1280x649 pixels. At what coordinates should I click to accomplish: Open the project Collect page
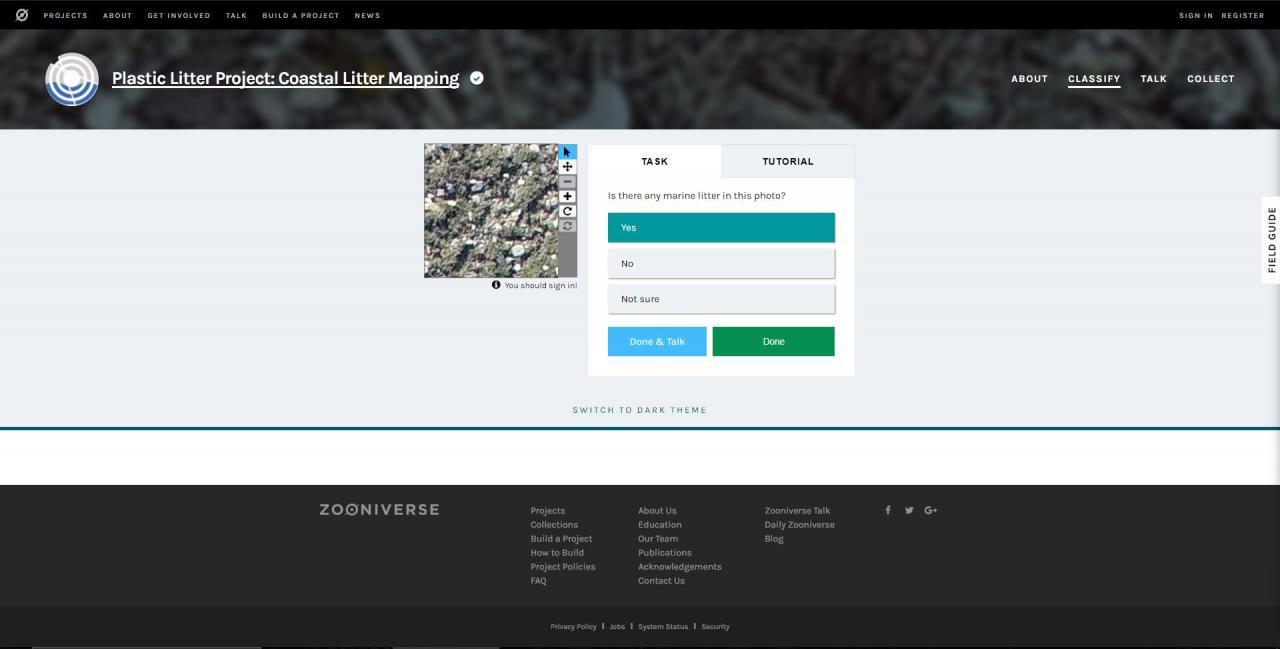pos(1211,79)
